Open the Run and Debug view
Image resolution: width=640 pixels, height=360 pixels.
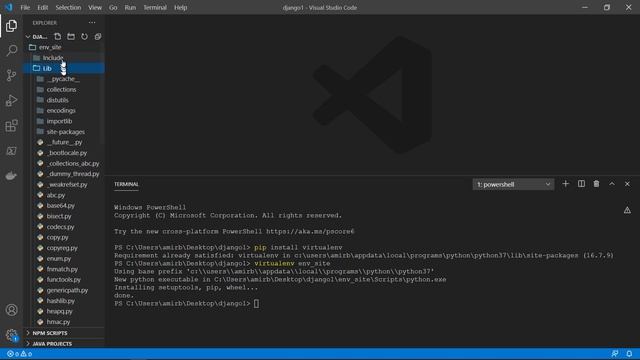tap(11, 100)
